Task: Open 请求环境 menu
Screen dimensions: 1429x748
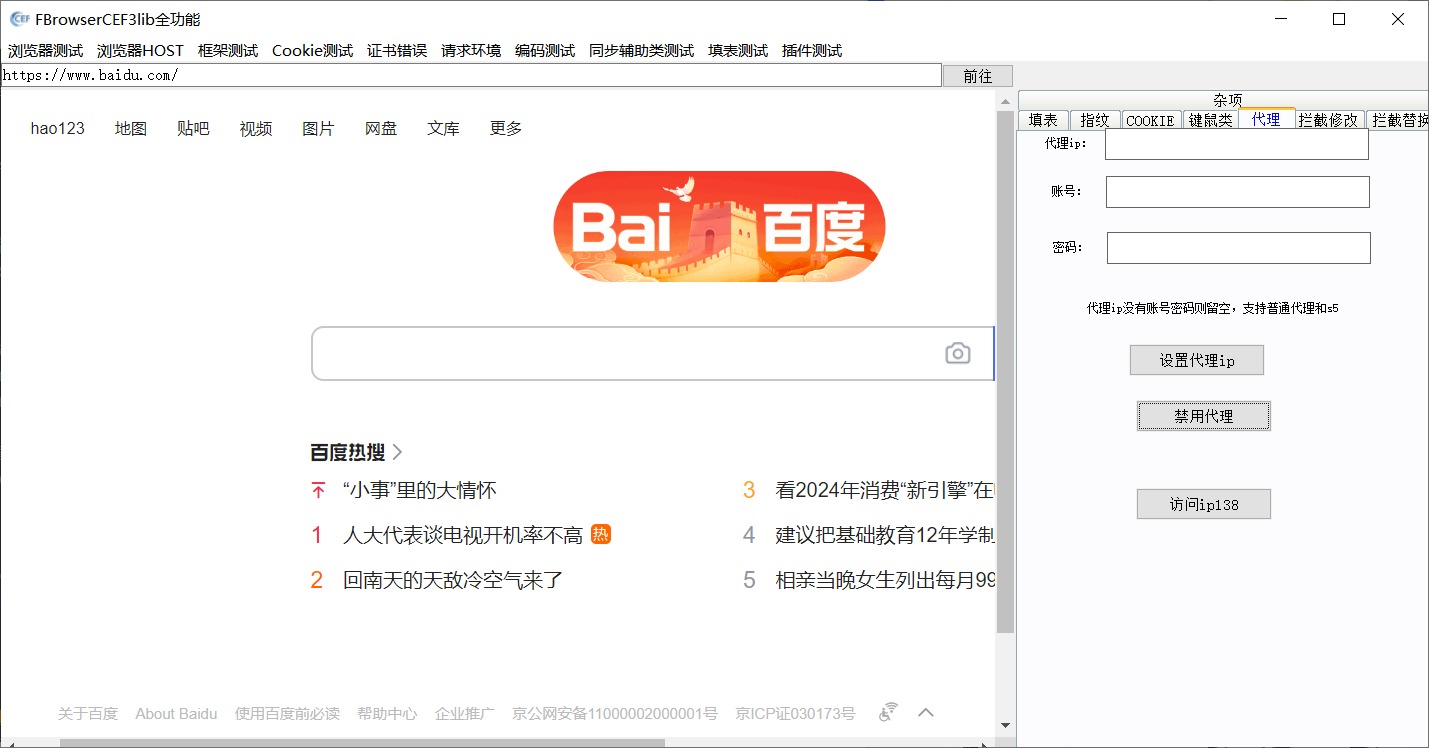Action: [471, 51]
